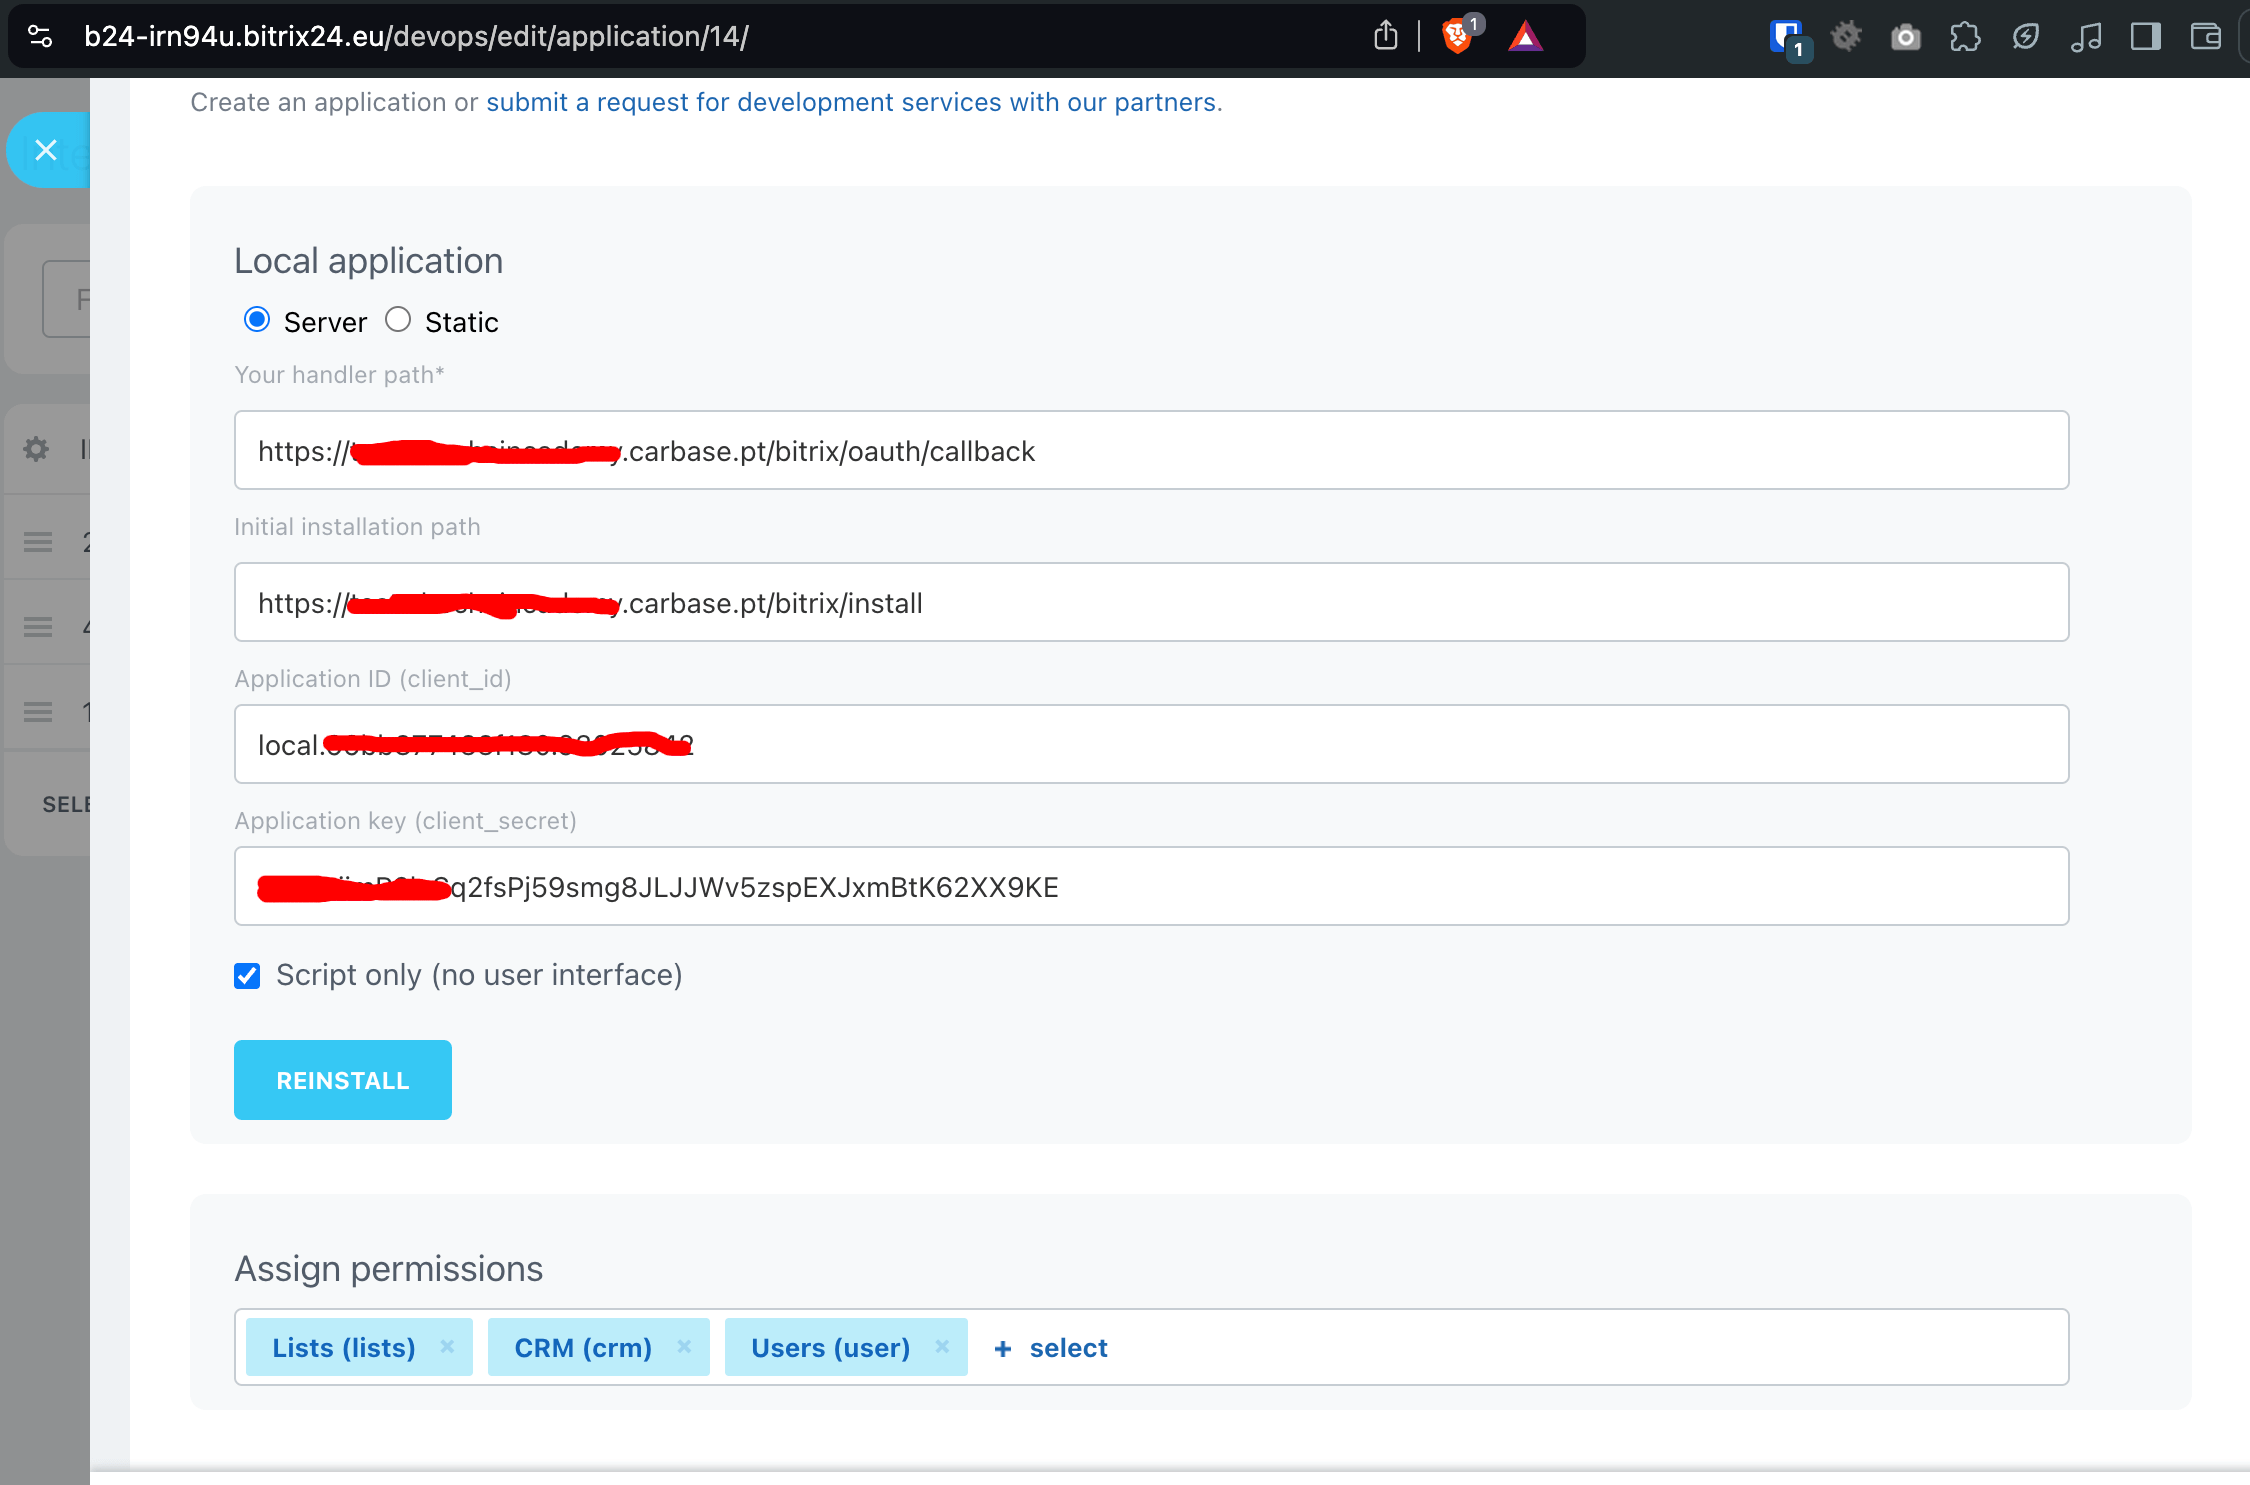Select the Server radio button
The image size is (2250, 1485).
[x=257, y=320]
